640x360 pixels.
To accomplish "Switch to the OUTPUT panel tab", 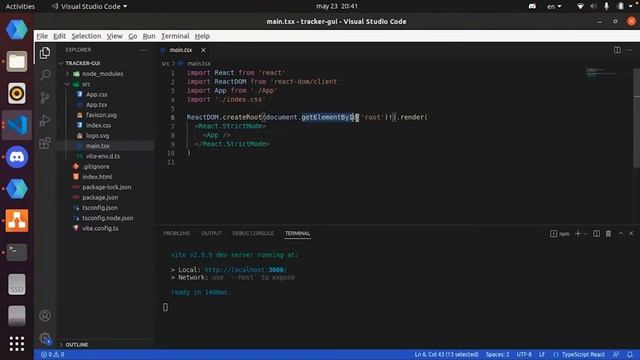I will pyautogui.click(x=211, y=233).
